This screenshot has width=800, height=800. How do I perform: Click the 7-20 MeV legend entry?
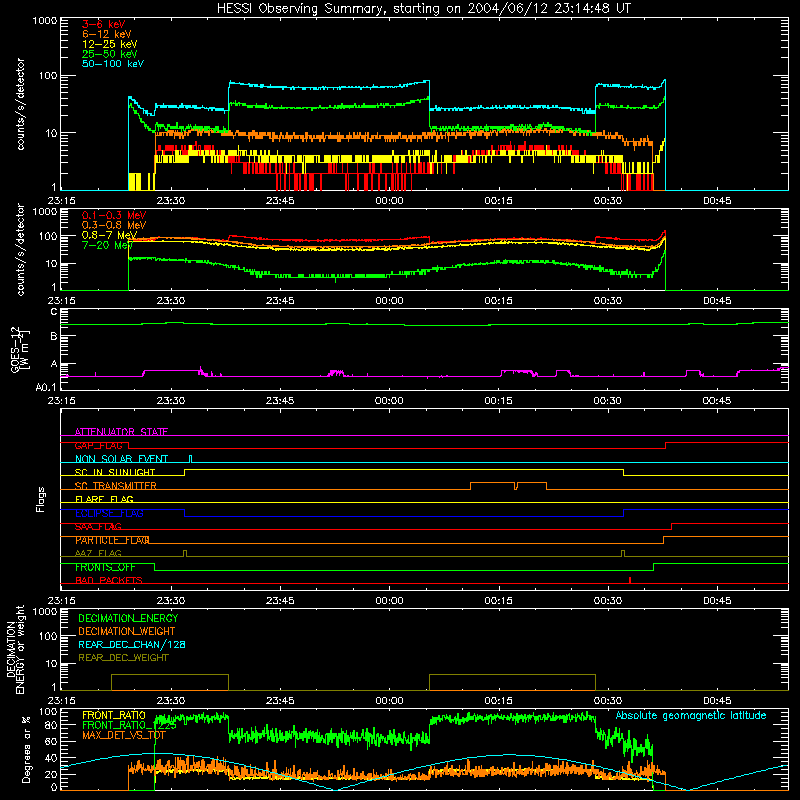click(x=108, y=245)
